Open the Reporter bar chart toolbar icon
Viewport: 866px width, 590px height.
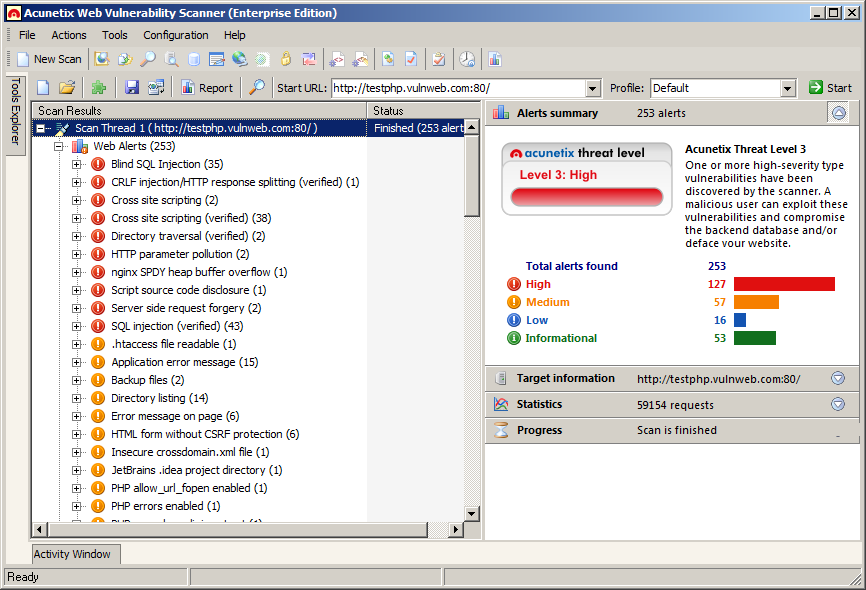pyautogui.click(x=495, y=59)
